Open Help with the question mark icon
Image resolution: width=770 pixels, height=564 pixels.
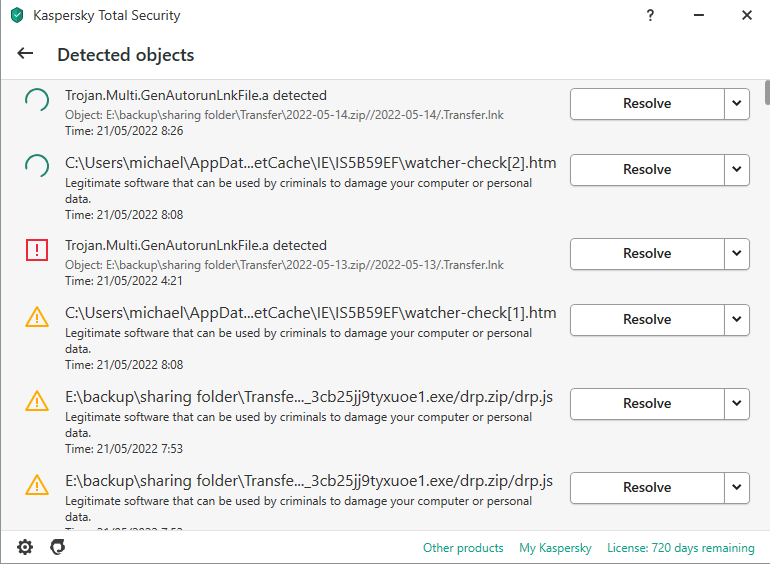click(650, 15)
